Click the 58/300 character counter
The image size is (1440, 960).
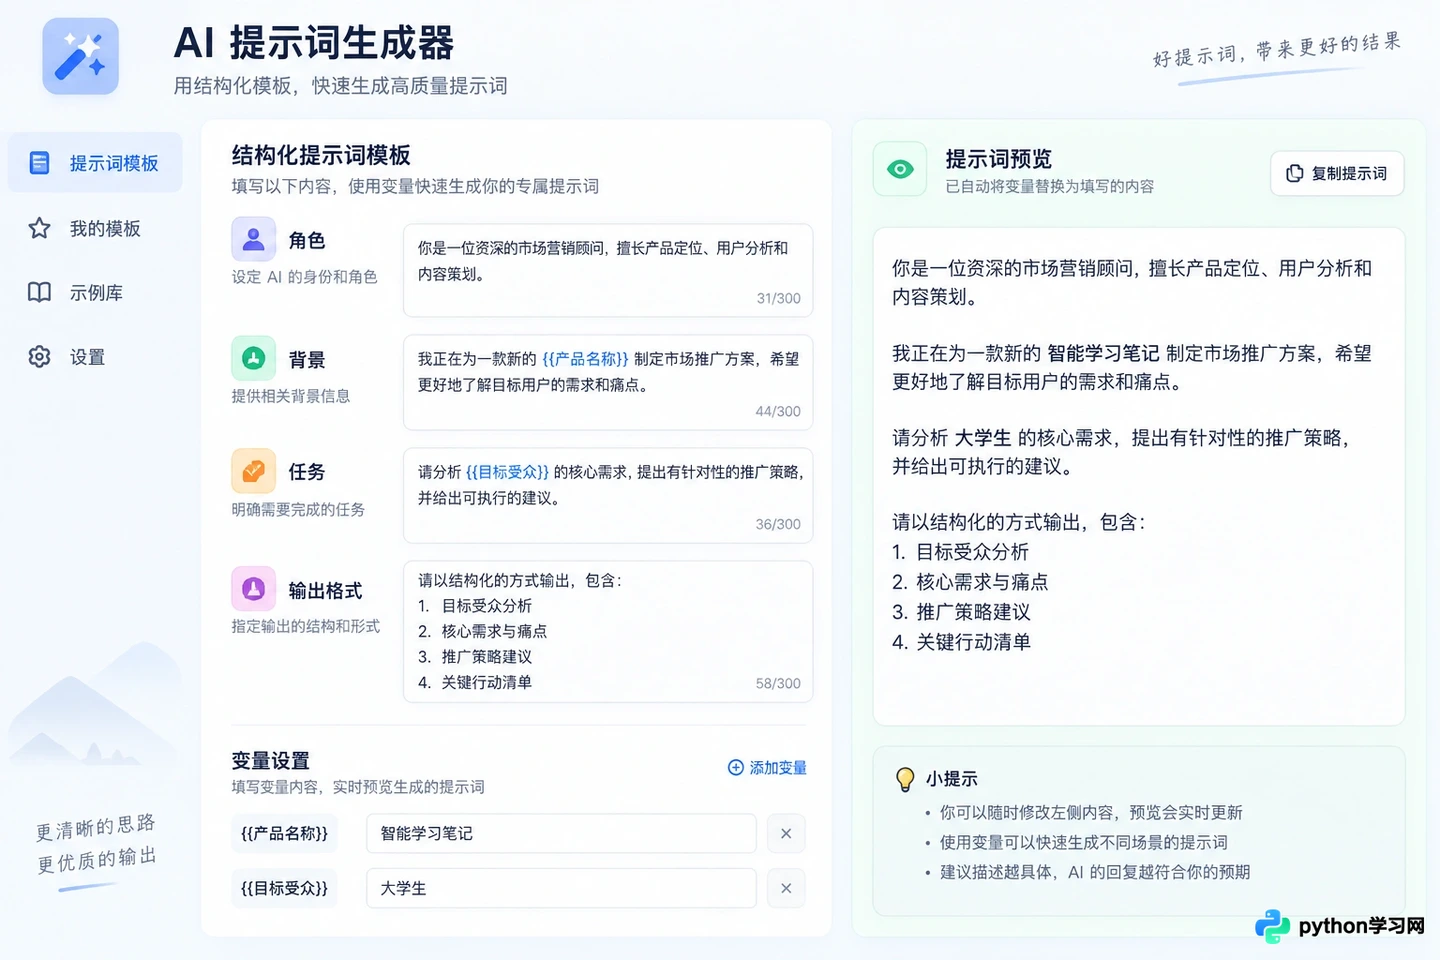[x=778, y=683]
